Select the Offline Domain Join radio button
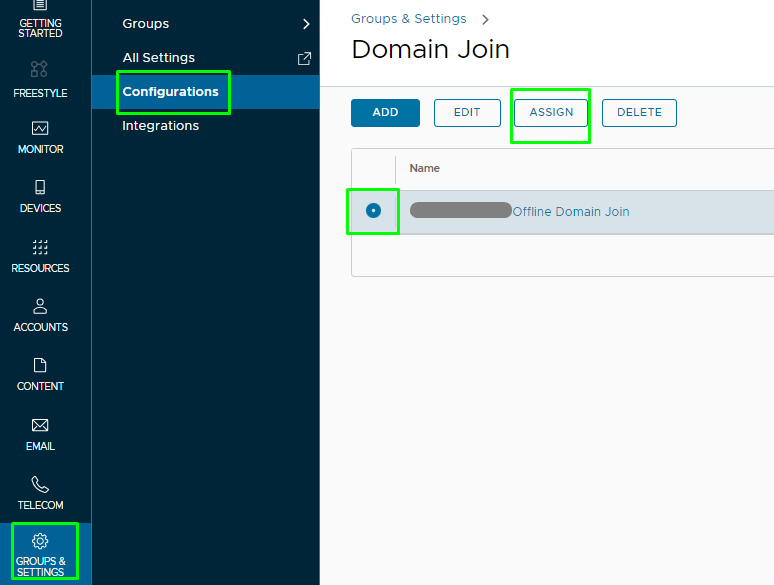This screenshot has width=774, height=585. [373, 211]
